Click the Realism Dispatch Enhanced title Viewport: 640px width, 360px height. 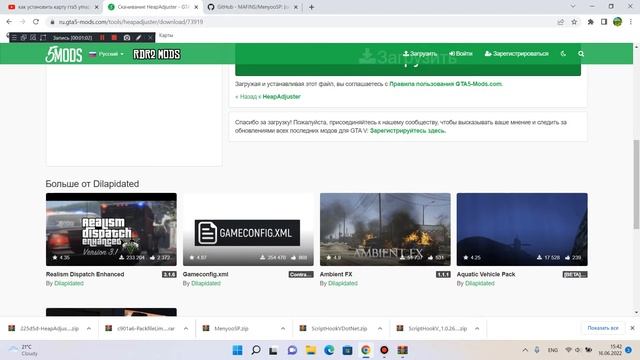(85, 274)
